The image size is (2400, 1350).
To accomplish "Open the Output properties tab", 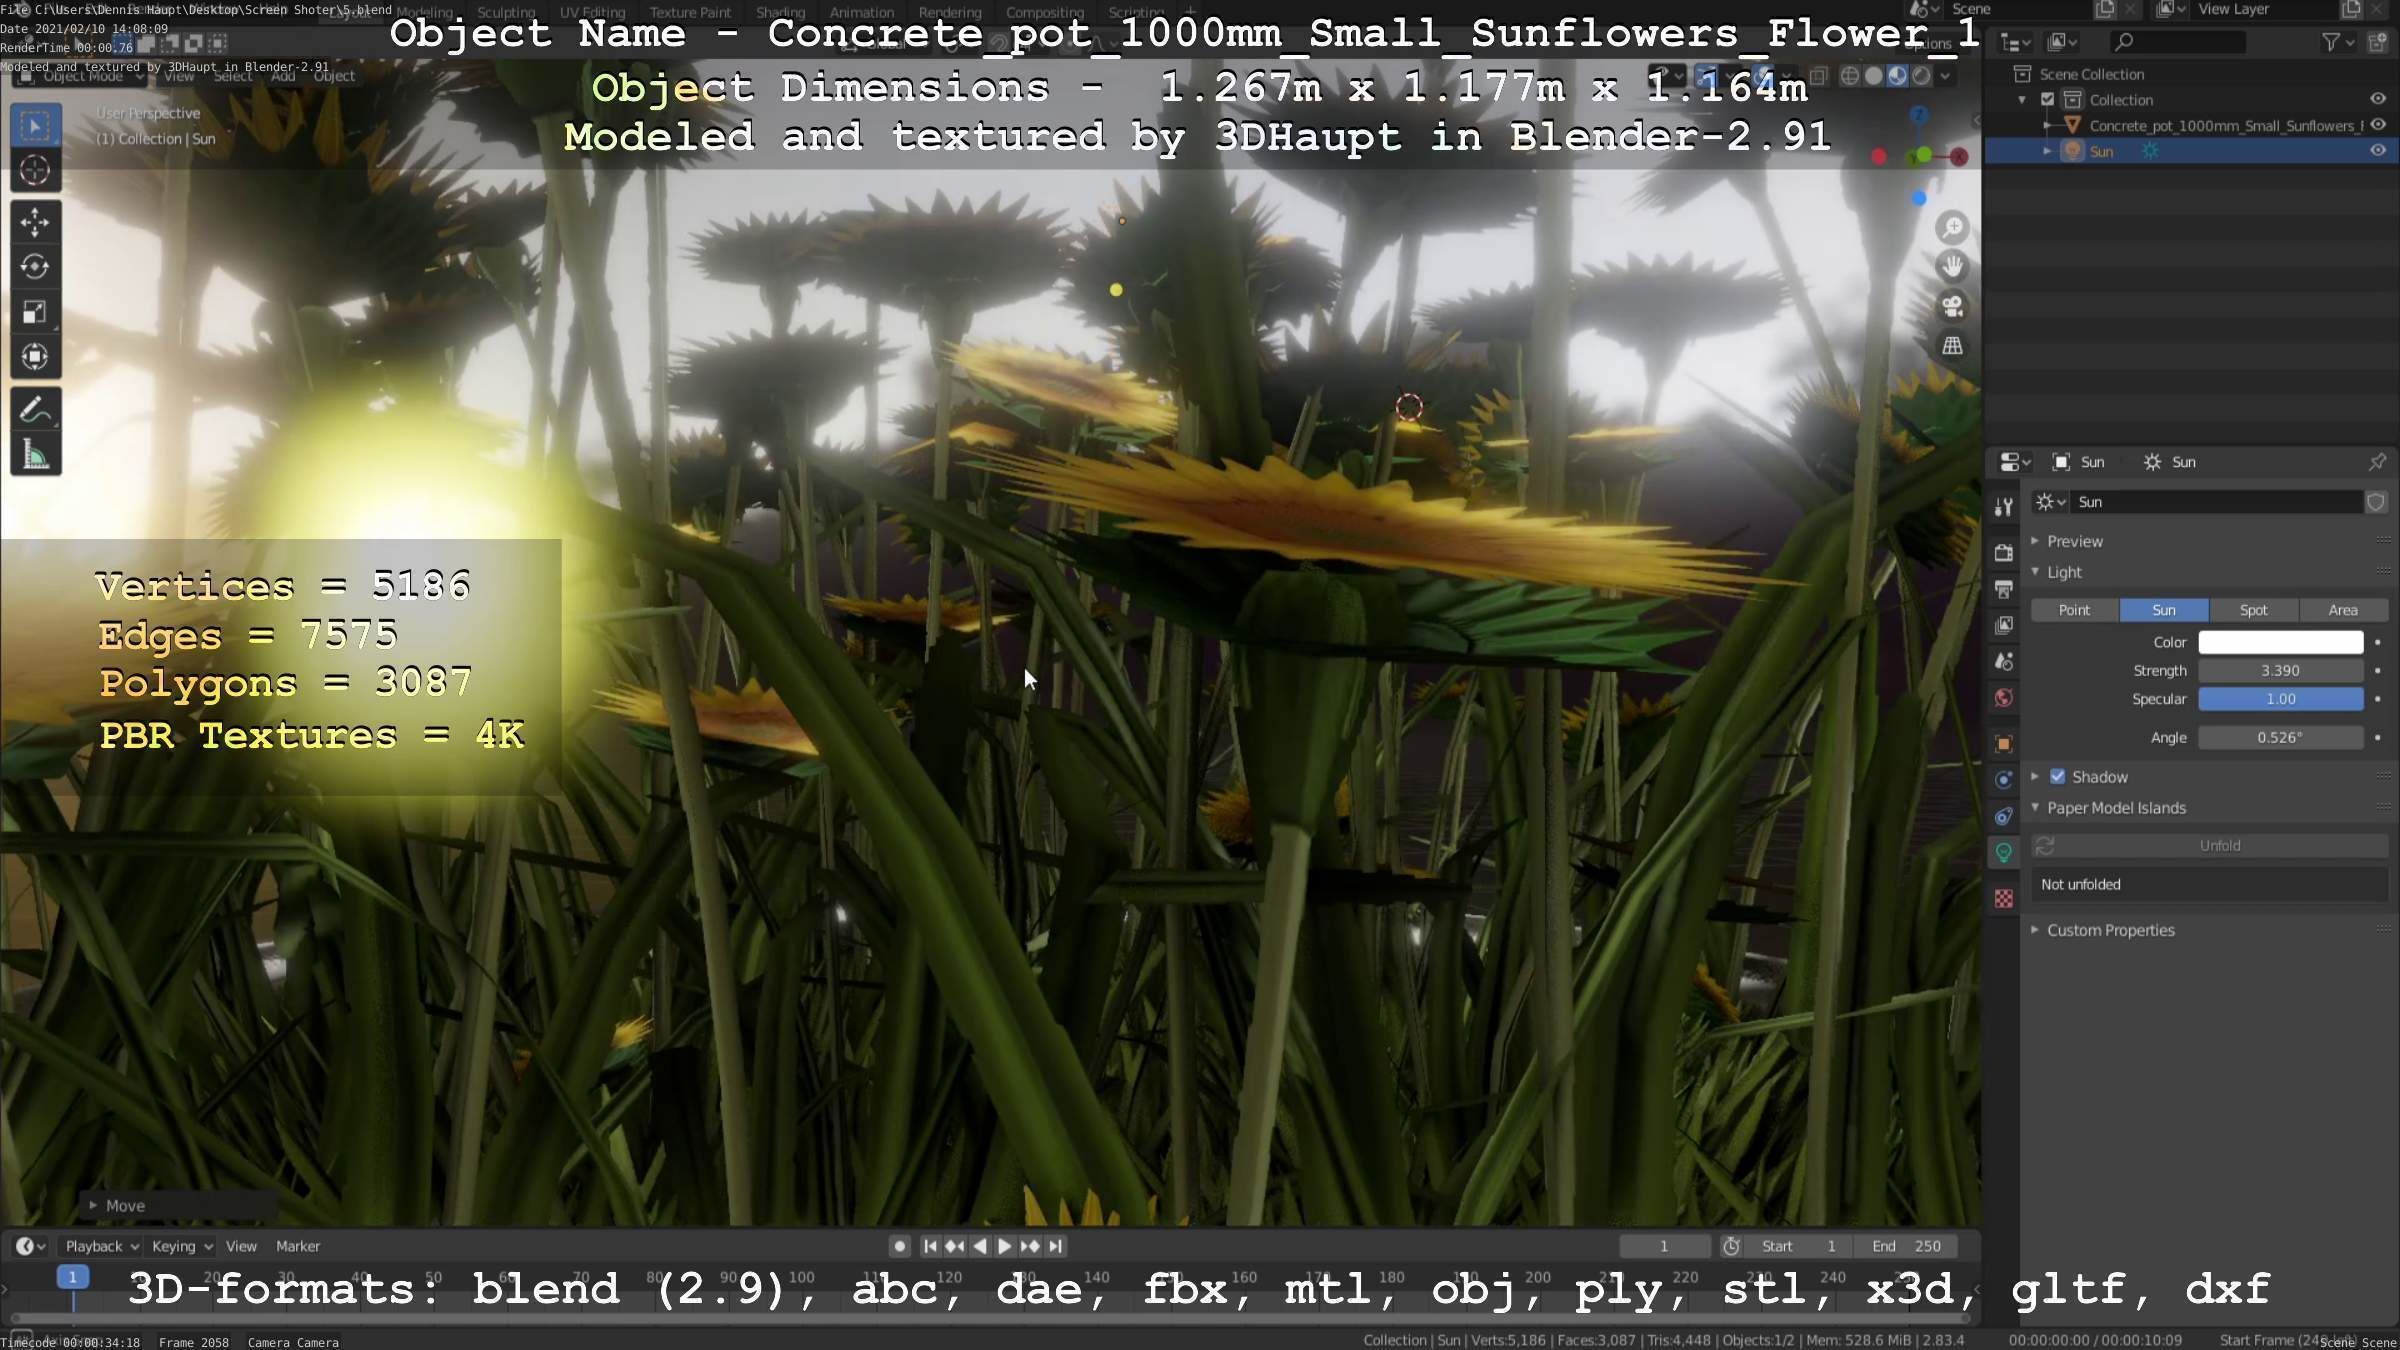I will 2004,589.
